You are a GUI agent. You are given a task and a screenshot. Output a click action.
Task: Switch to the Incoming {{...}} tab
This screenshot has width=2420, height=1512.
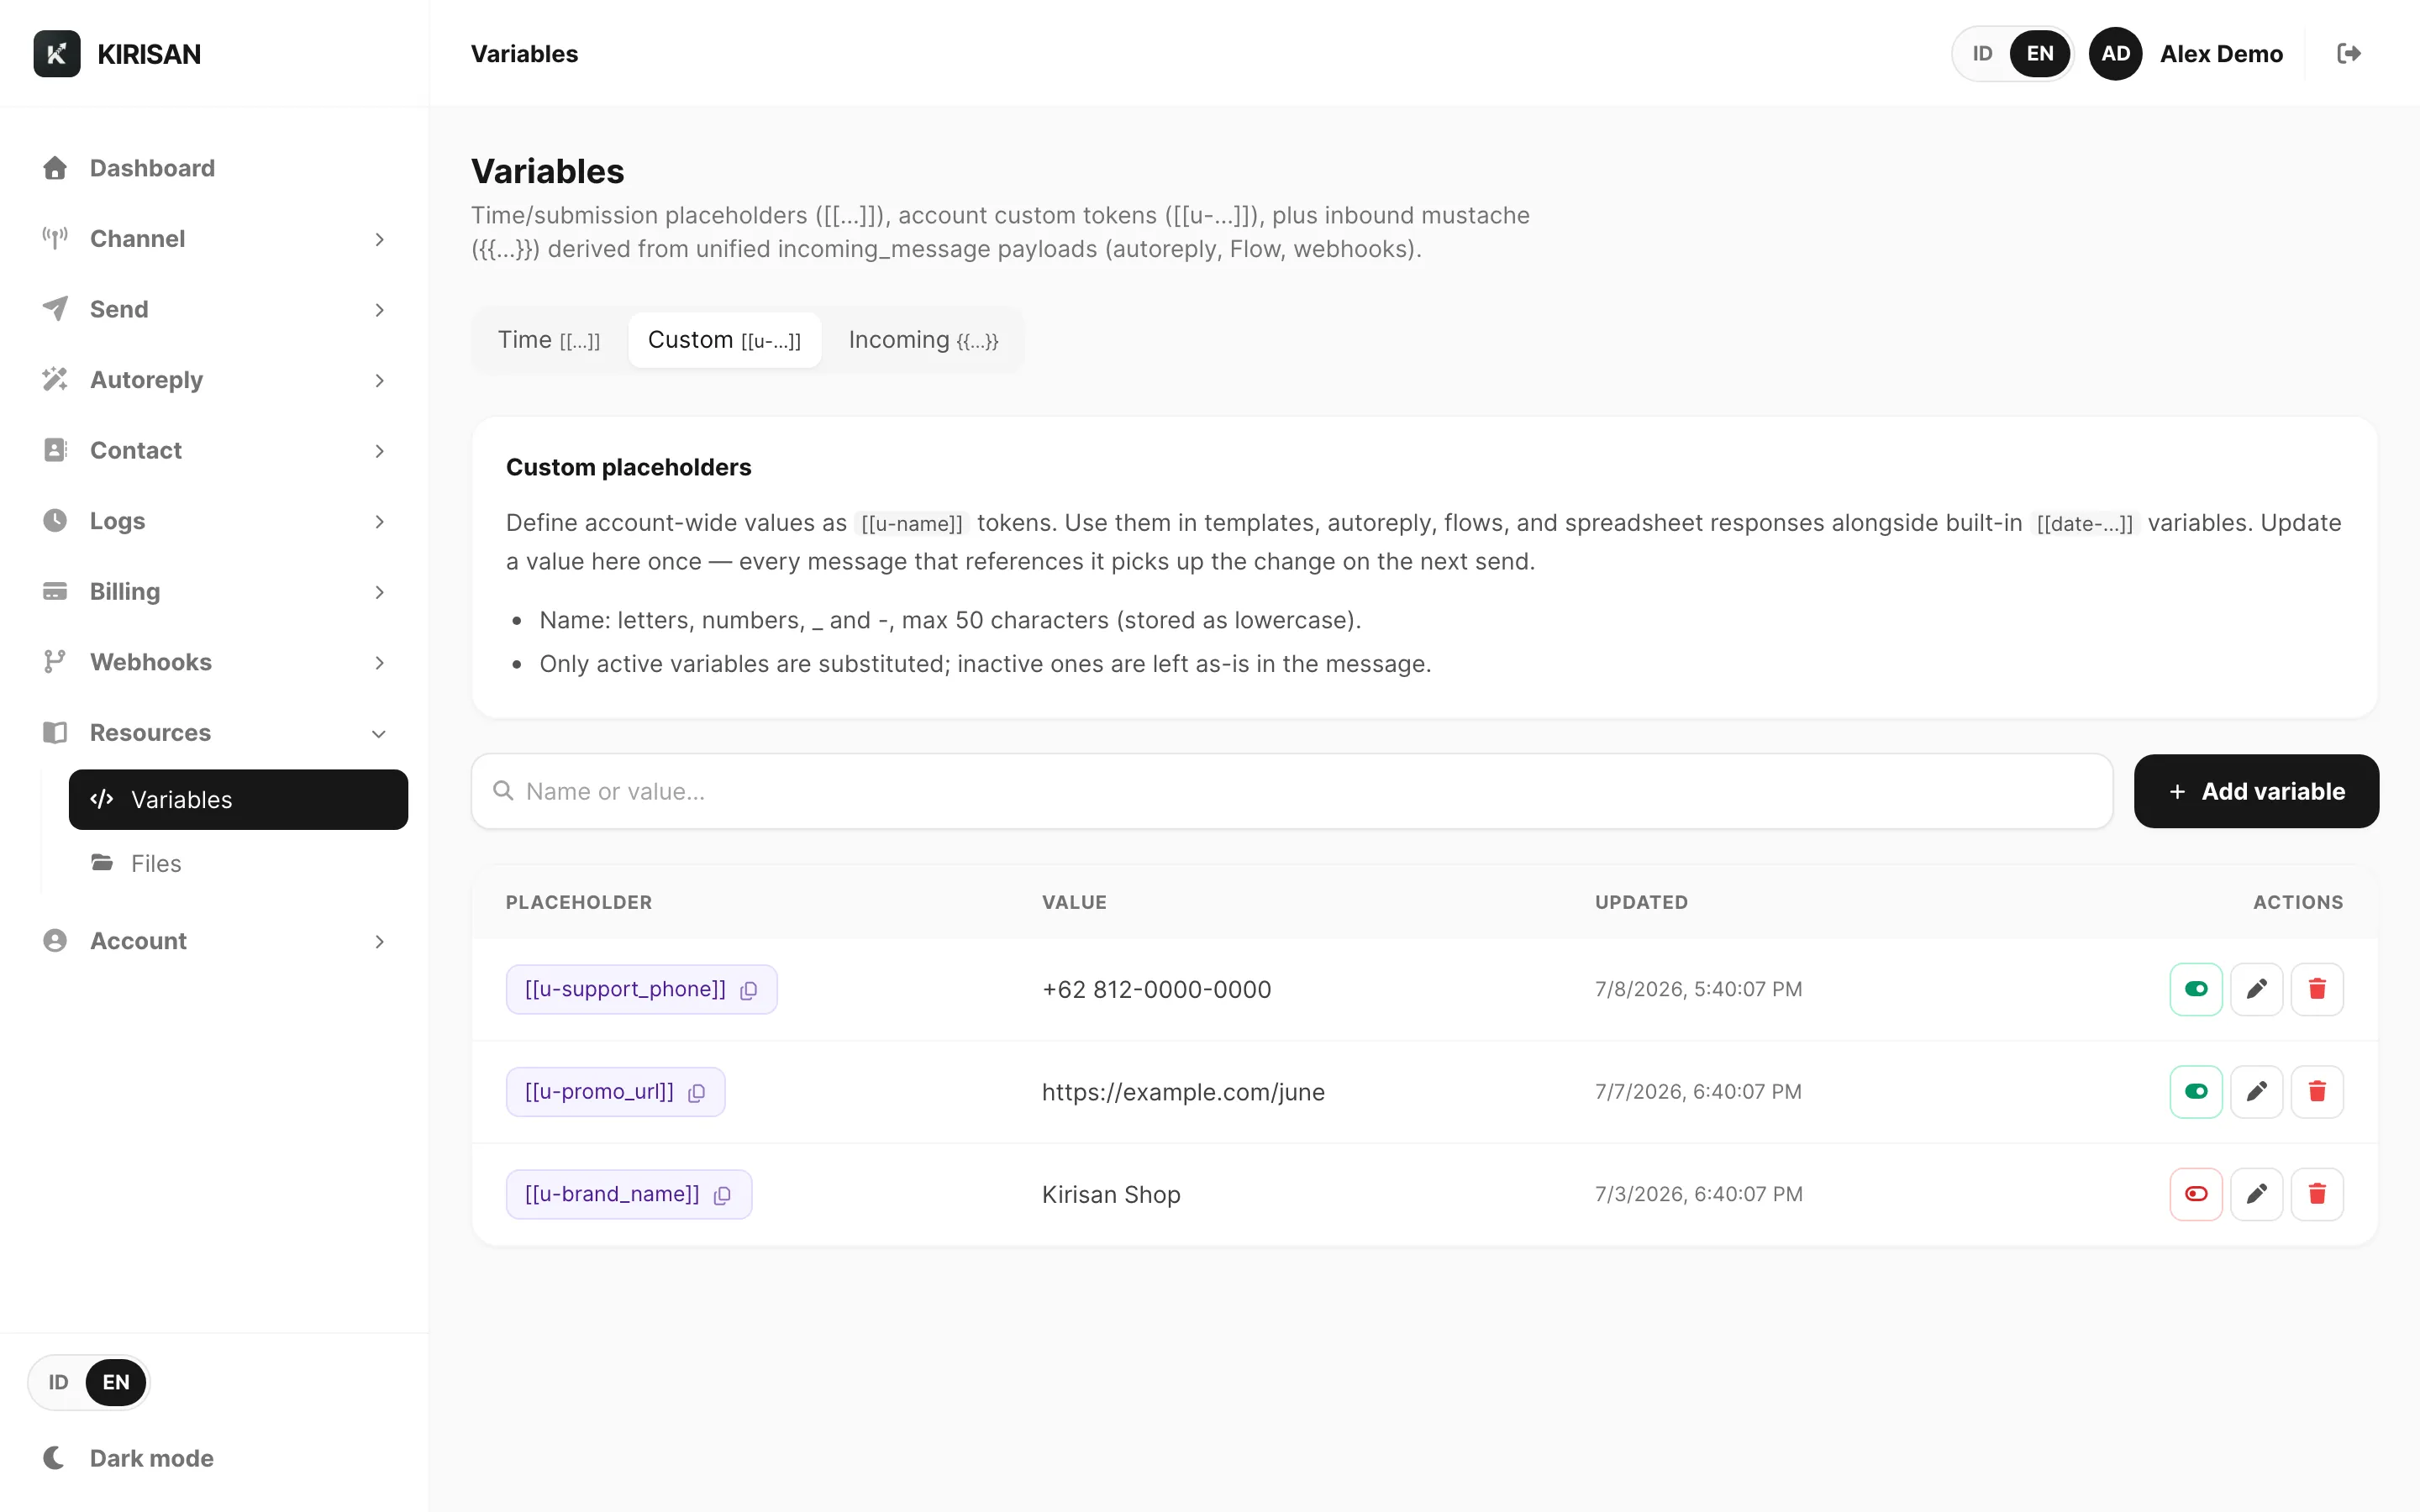(923, 340)
